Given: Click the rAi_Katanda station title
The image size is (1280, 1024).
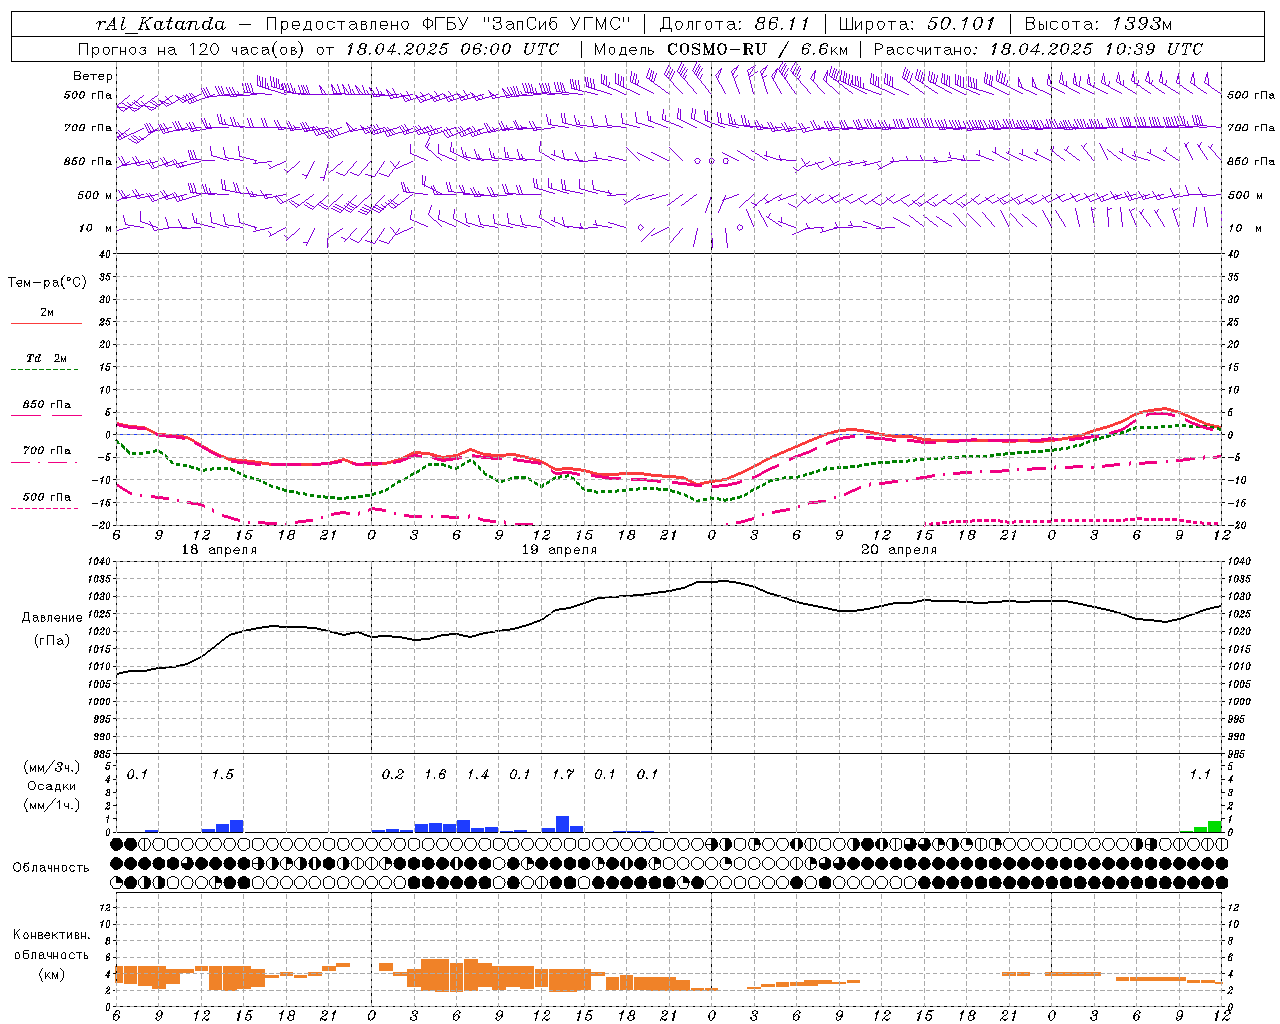Looking at the screenshot, I should tap(160, 24).
